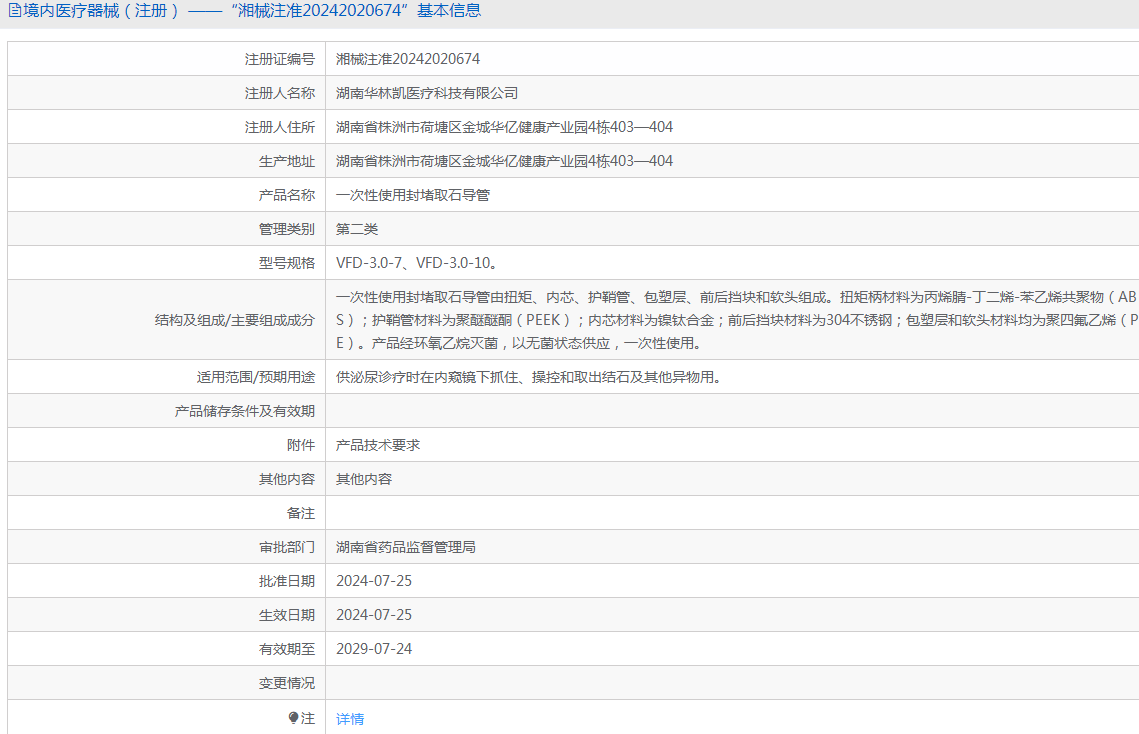Open the 详情 link
The height and width of the screenshot is (734, 1139).
350,719
